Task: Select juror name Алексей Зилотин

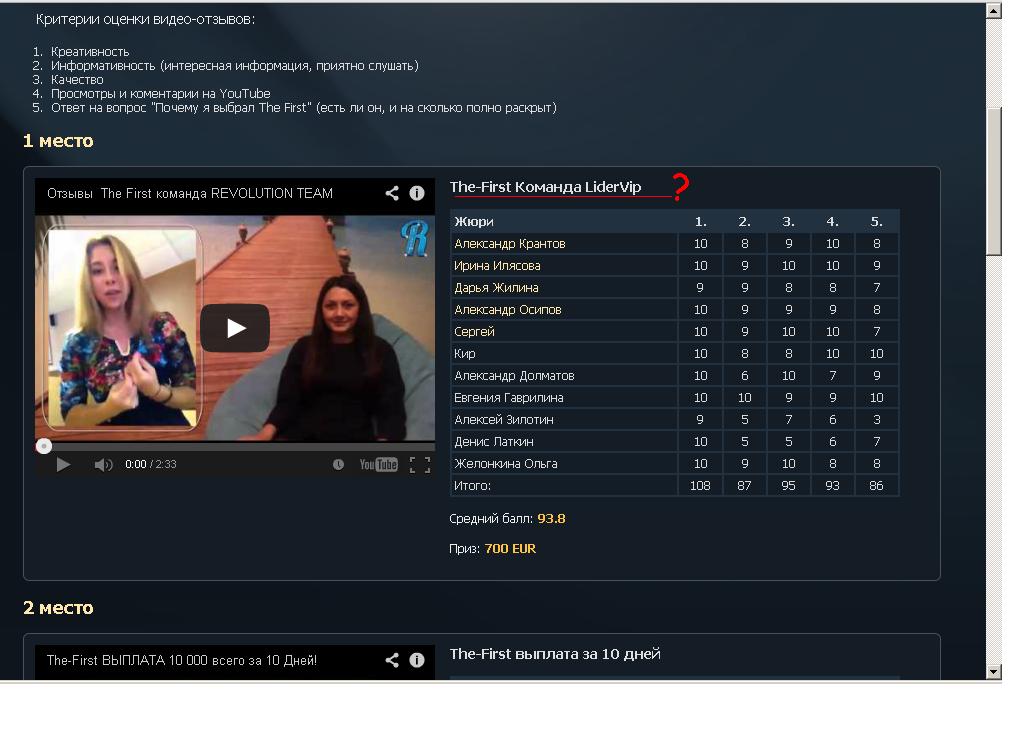Action: click(x=504, y=419)
